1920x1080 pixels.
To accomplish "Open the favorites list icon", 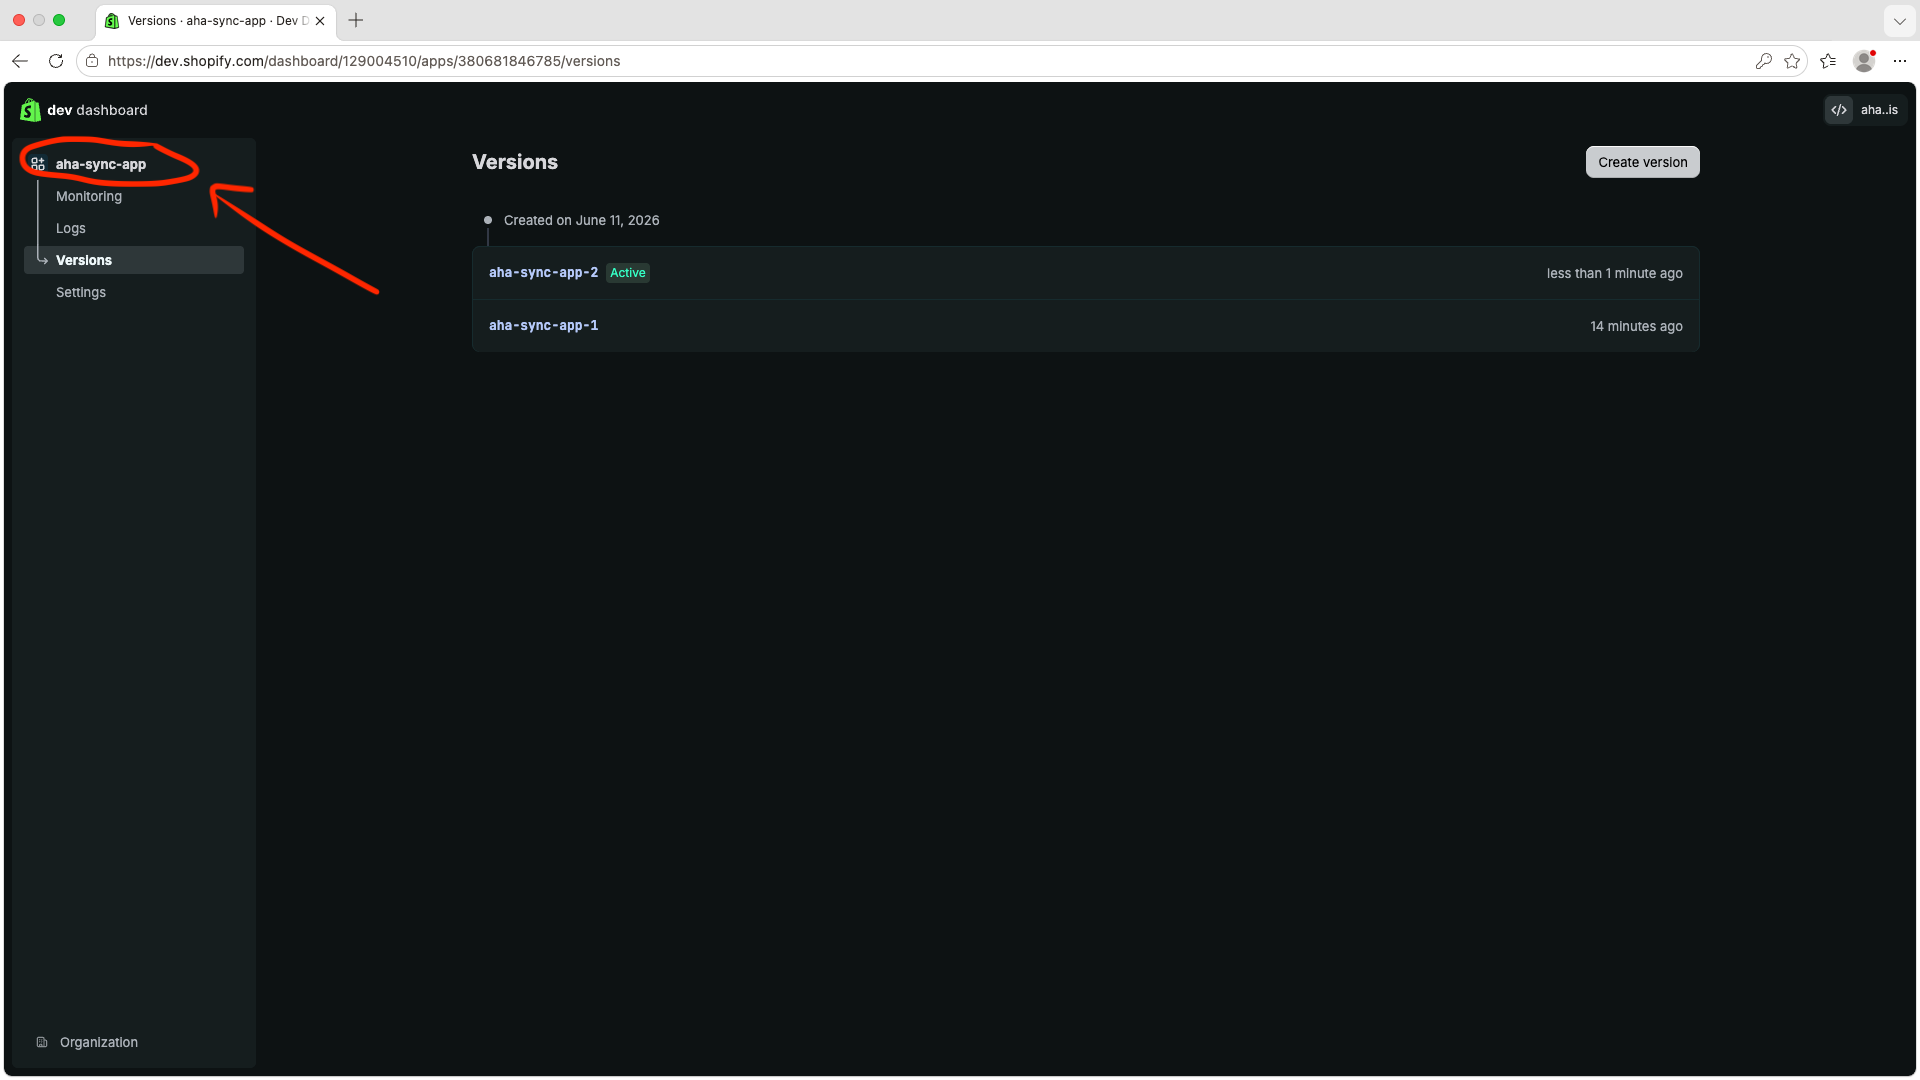I will [1828, 61].
